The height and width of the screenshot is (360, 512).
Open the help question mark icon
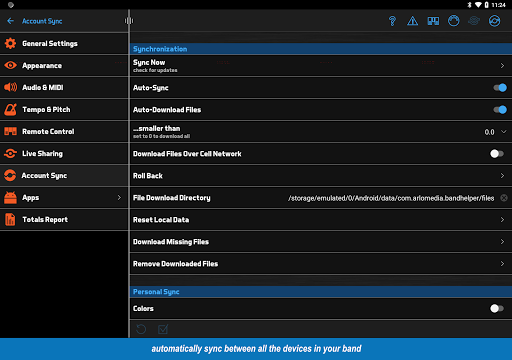(x=392, y=21)
